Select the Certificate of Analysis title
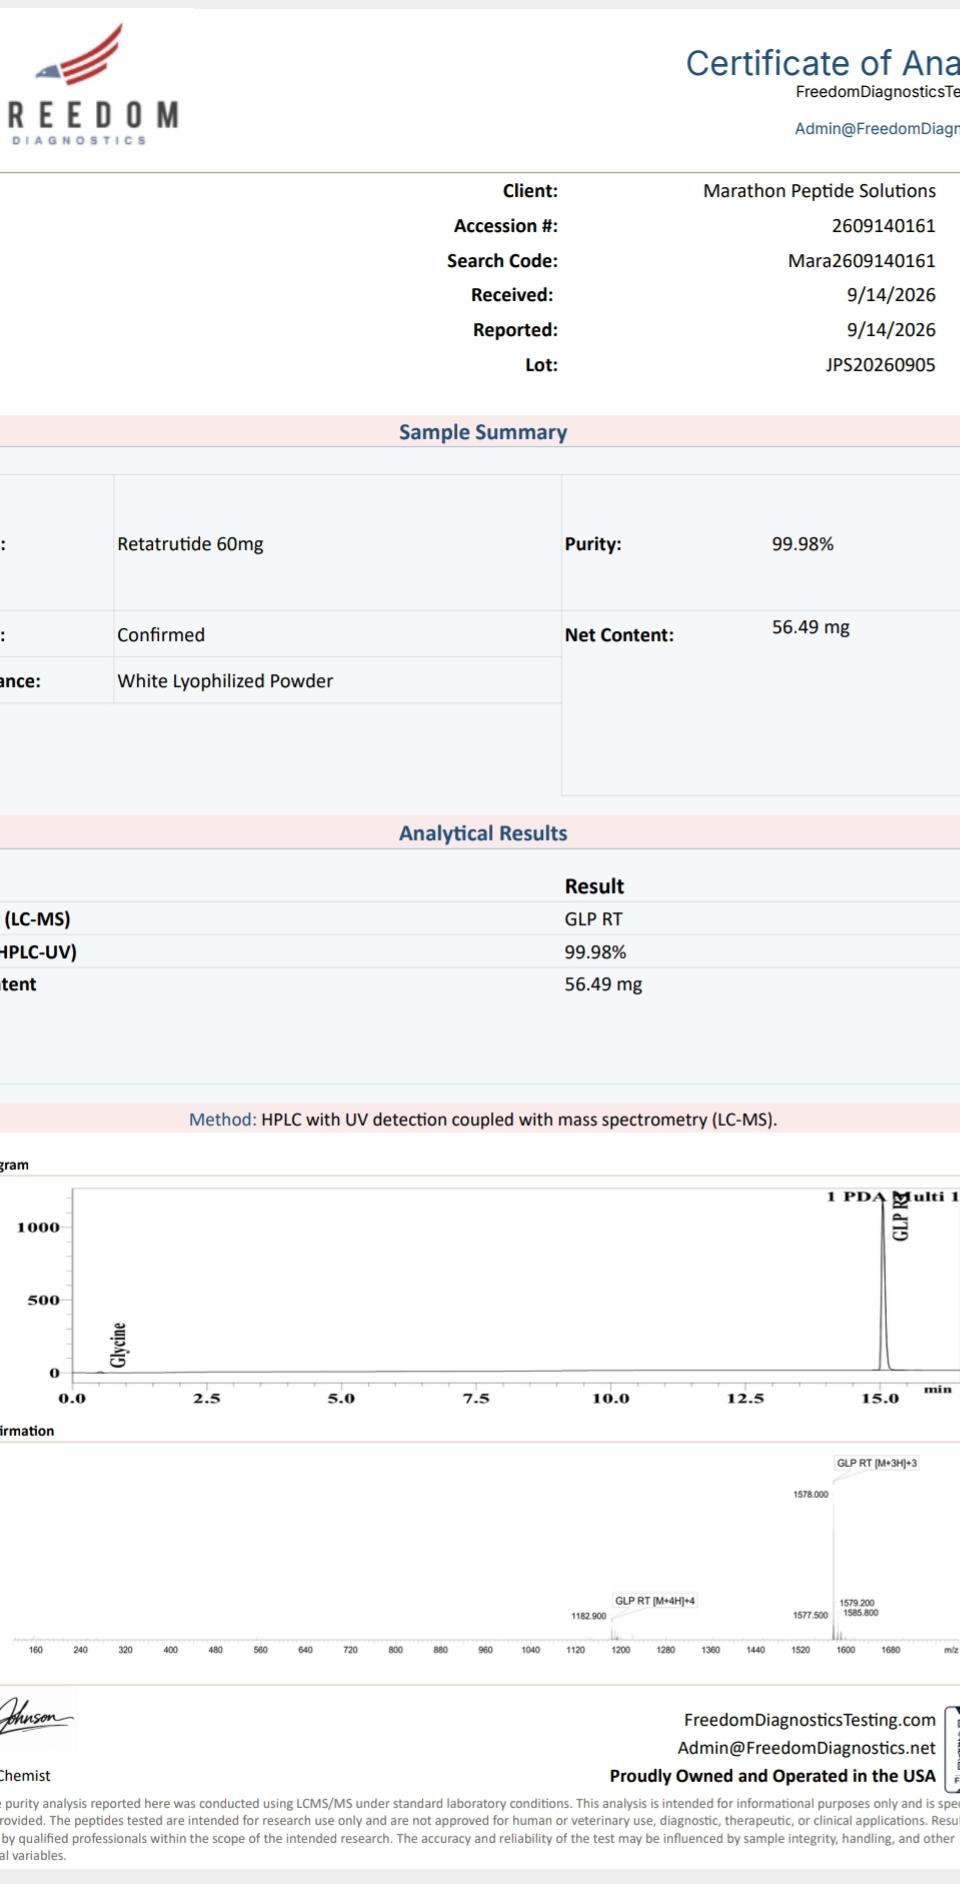 click(822, 63)
